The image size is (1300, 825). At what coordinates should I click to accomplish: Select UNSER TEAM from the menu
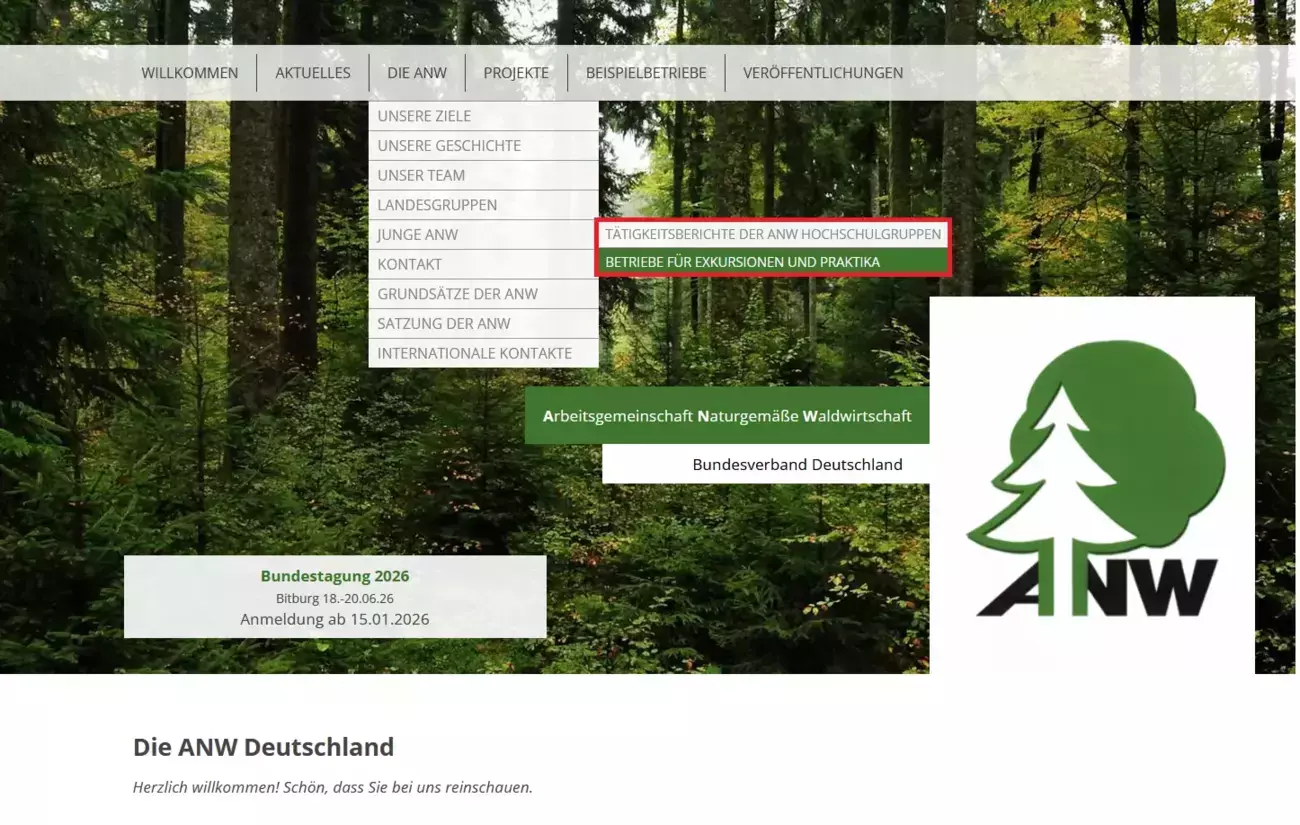(x=421, y=175)
